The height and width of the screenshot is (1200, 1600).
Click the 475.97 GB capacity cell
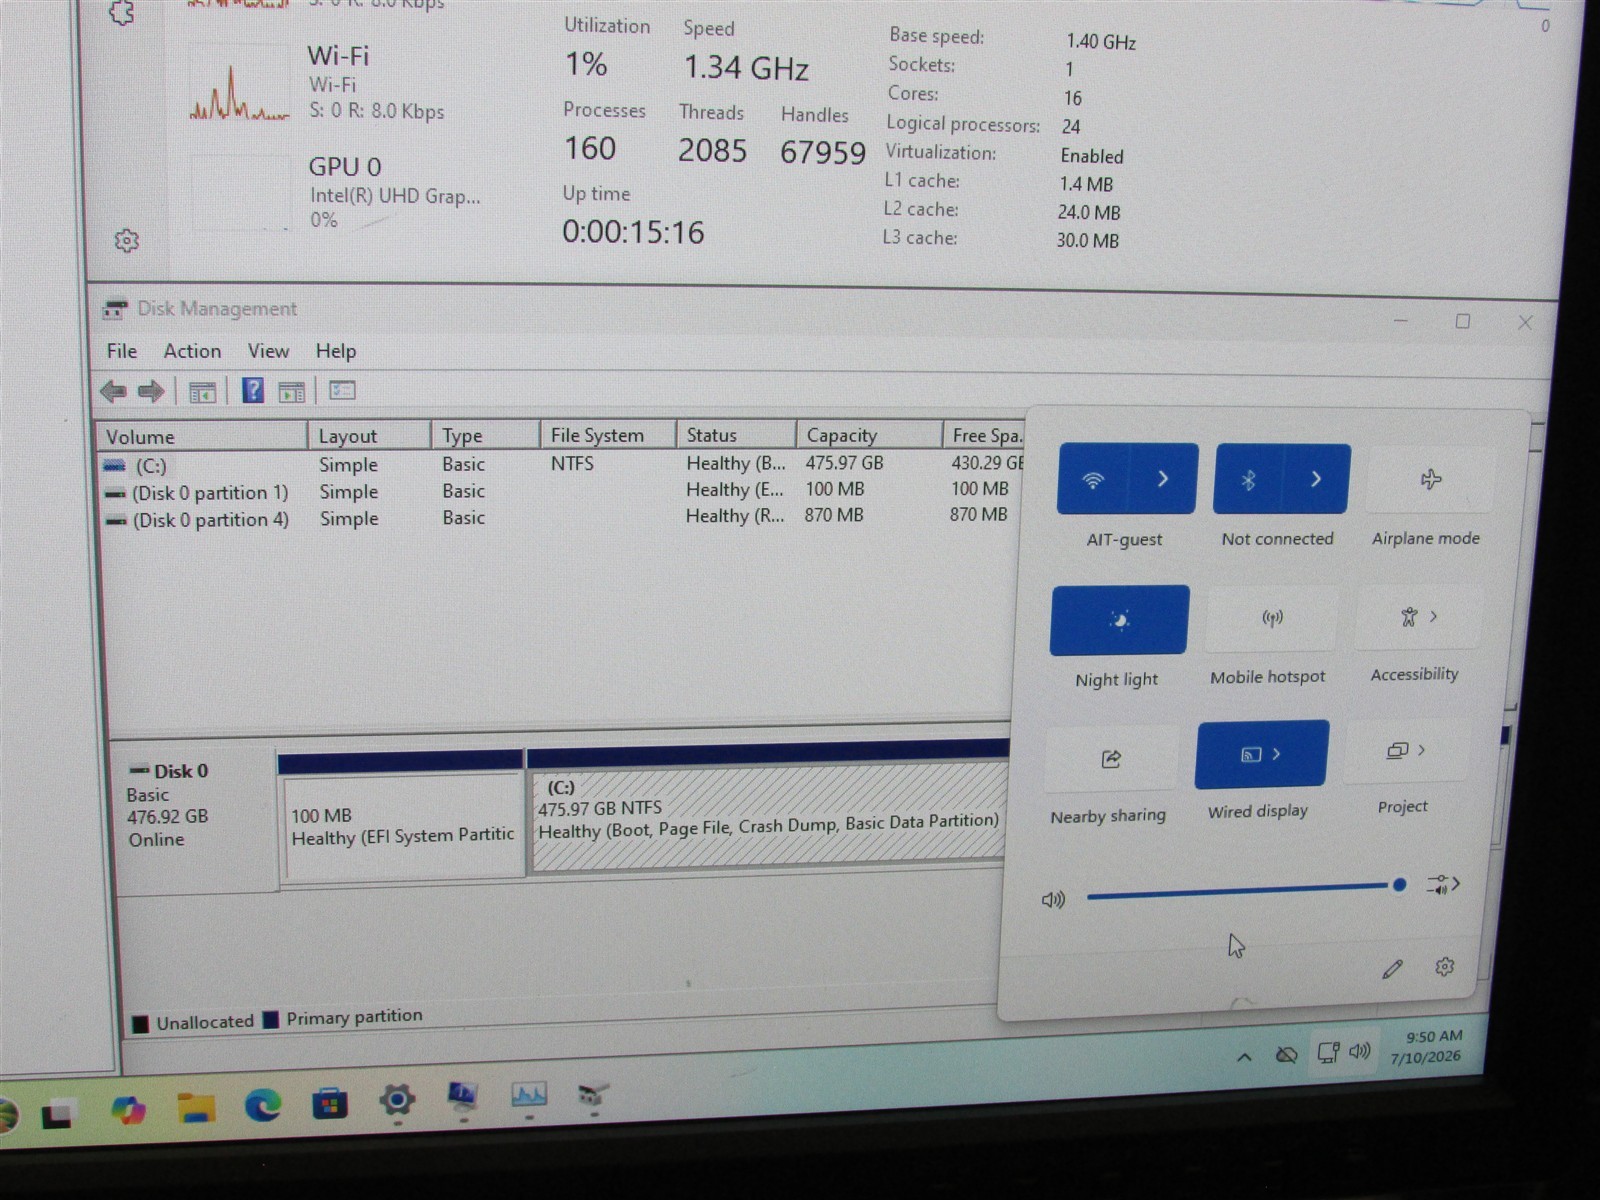point(844,463)
